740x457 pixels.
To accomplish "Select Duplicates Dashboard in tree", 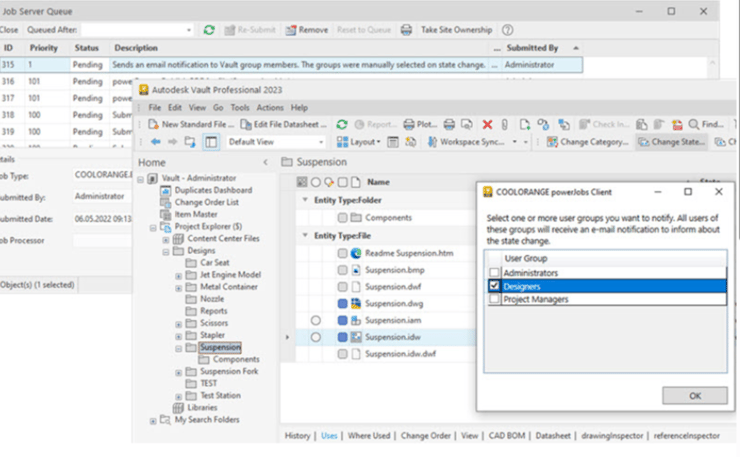I will pyautogui.click(x=213, y=190).
